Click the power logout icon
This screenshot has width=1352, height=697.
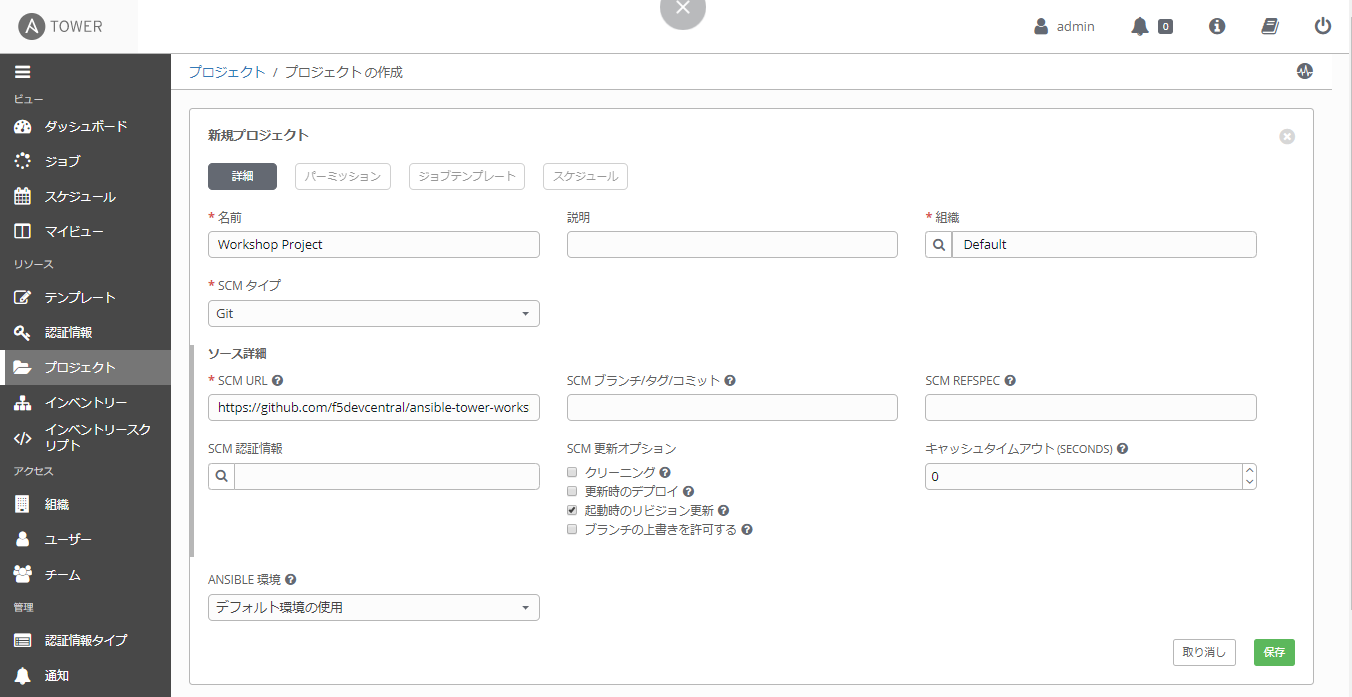(x=1323, y=27)
